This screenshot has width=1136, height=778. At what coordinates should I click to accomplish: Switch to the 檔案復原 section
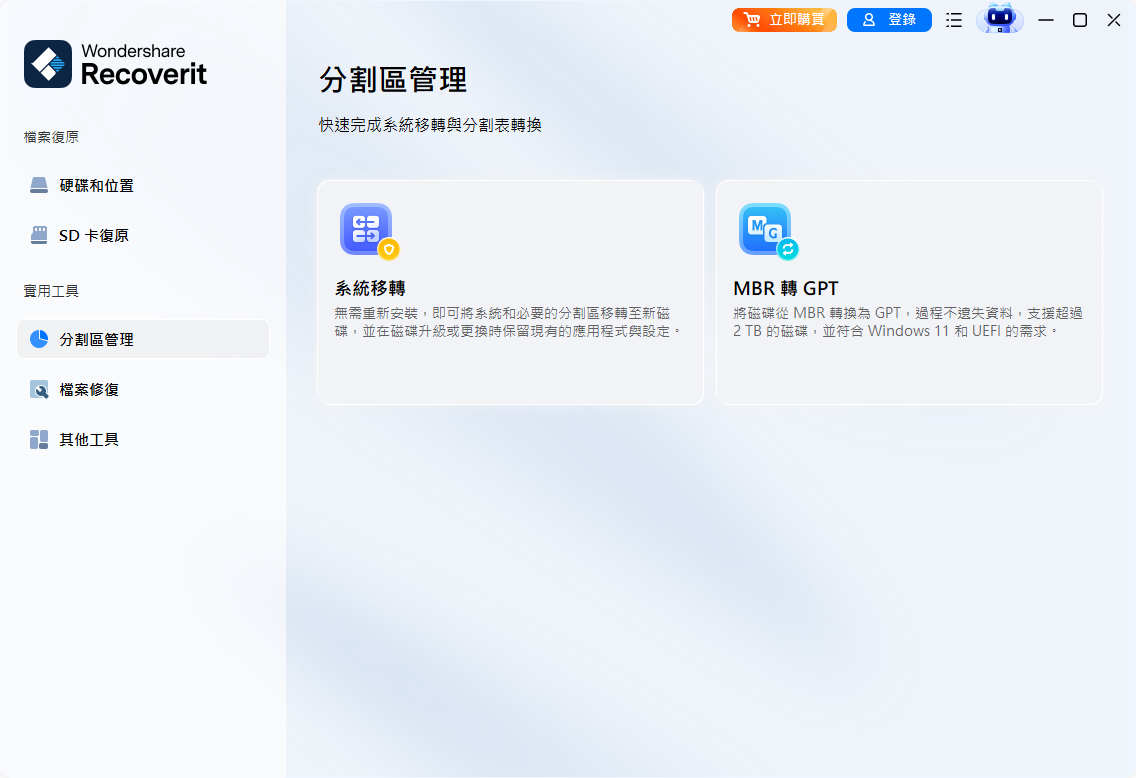click(51, 137)
